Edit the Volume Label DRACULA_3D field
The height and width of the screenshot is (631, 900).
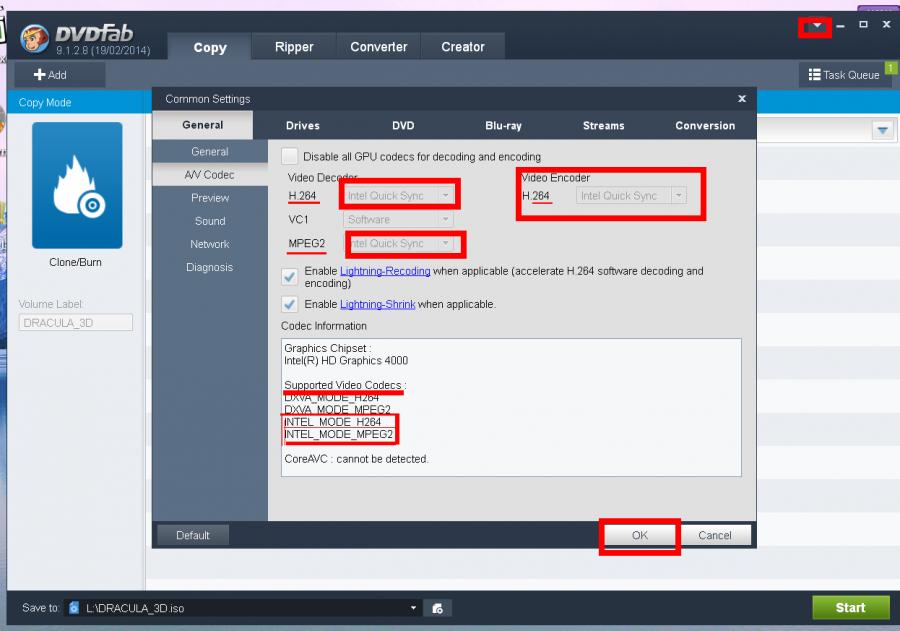click(75, 323)
